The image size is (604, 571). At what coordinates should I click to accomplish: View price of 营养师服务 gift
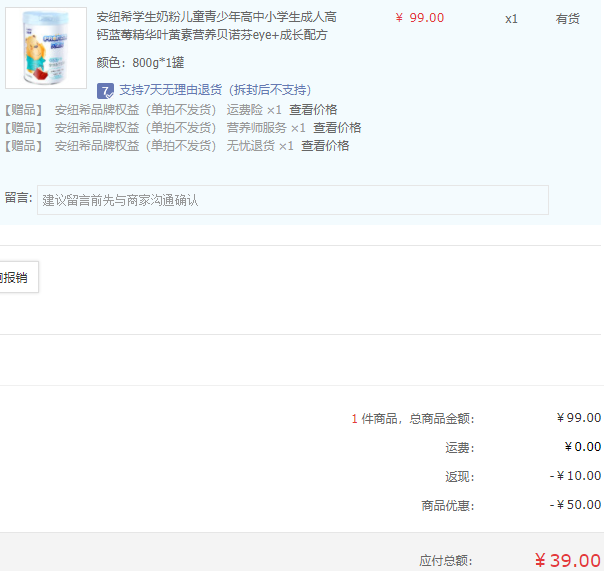337,128
